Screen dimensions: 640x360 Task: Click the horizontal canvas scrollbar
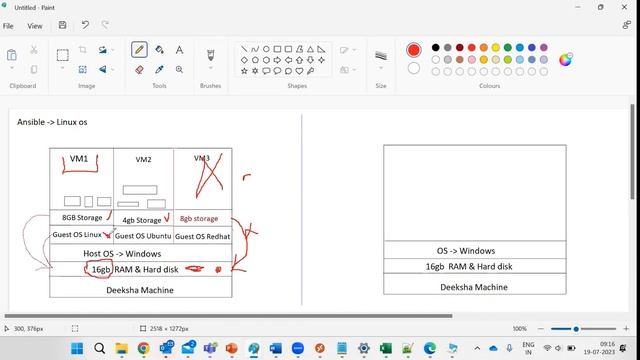(228, 316)
